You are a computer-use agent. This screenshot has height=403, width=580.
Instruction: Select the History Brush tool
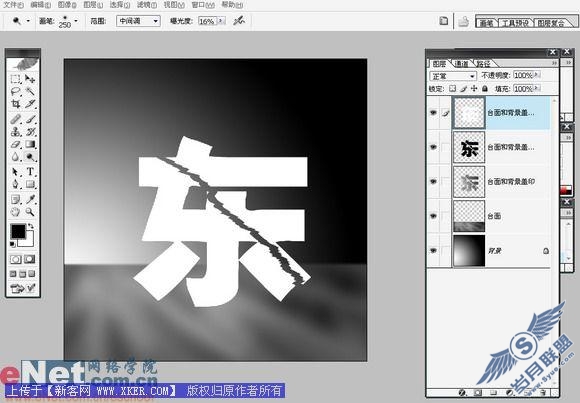pyautogui.click(x=30, y=131)
